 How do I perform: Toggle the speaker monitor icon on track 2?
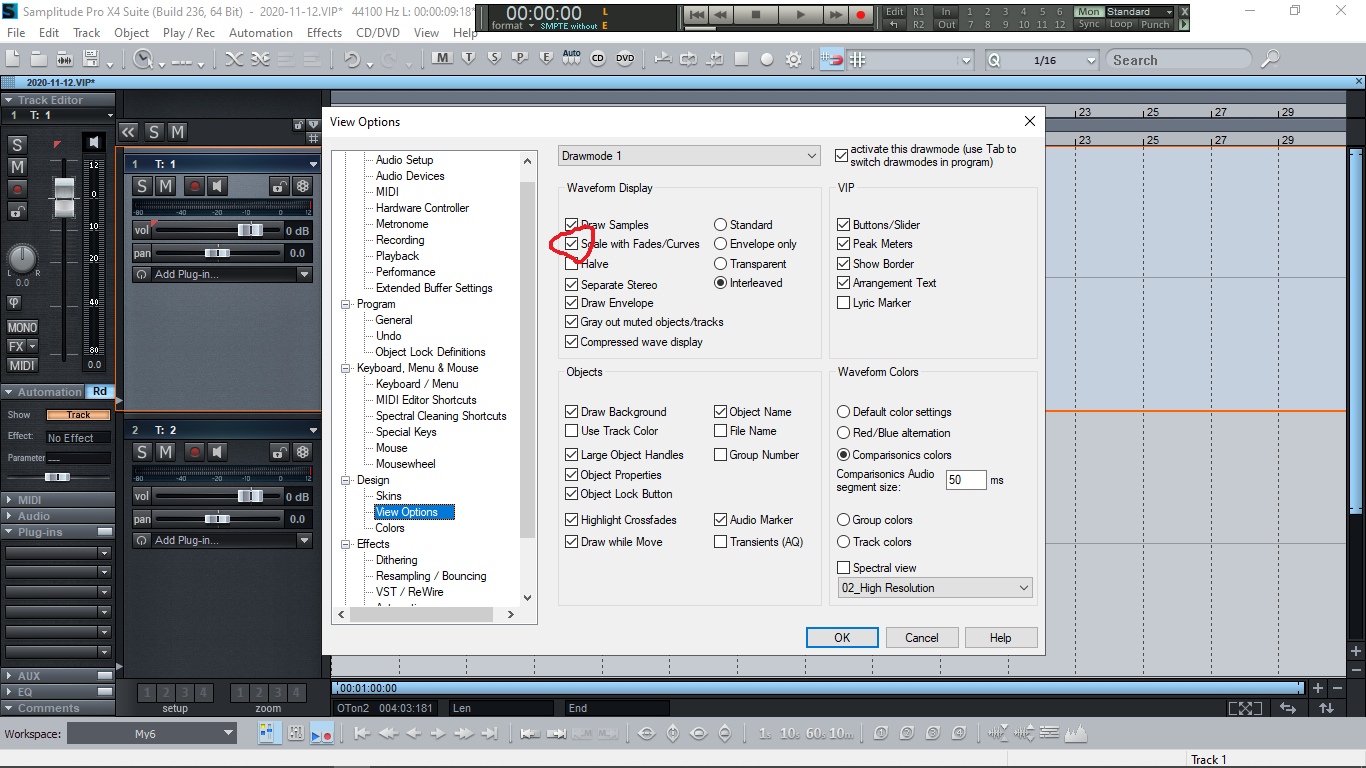(x=218, y=452)
